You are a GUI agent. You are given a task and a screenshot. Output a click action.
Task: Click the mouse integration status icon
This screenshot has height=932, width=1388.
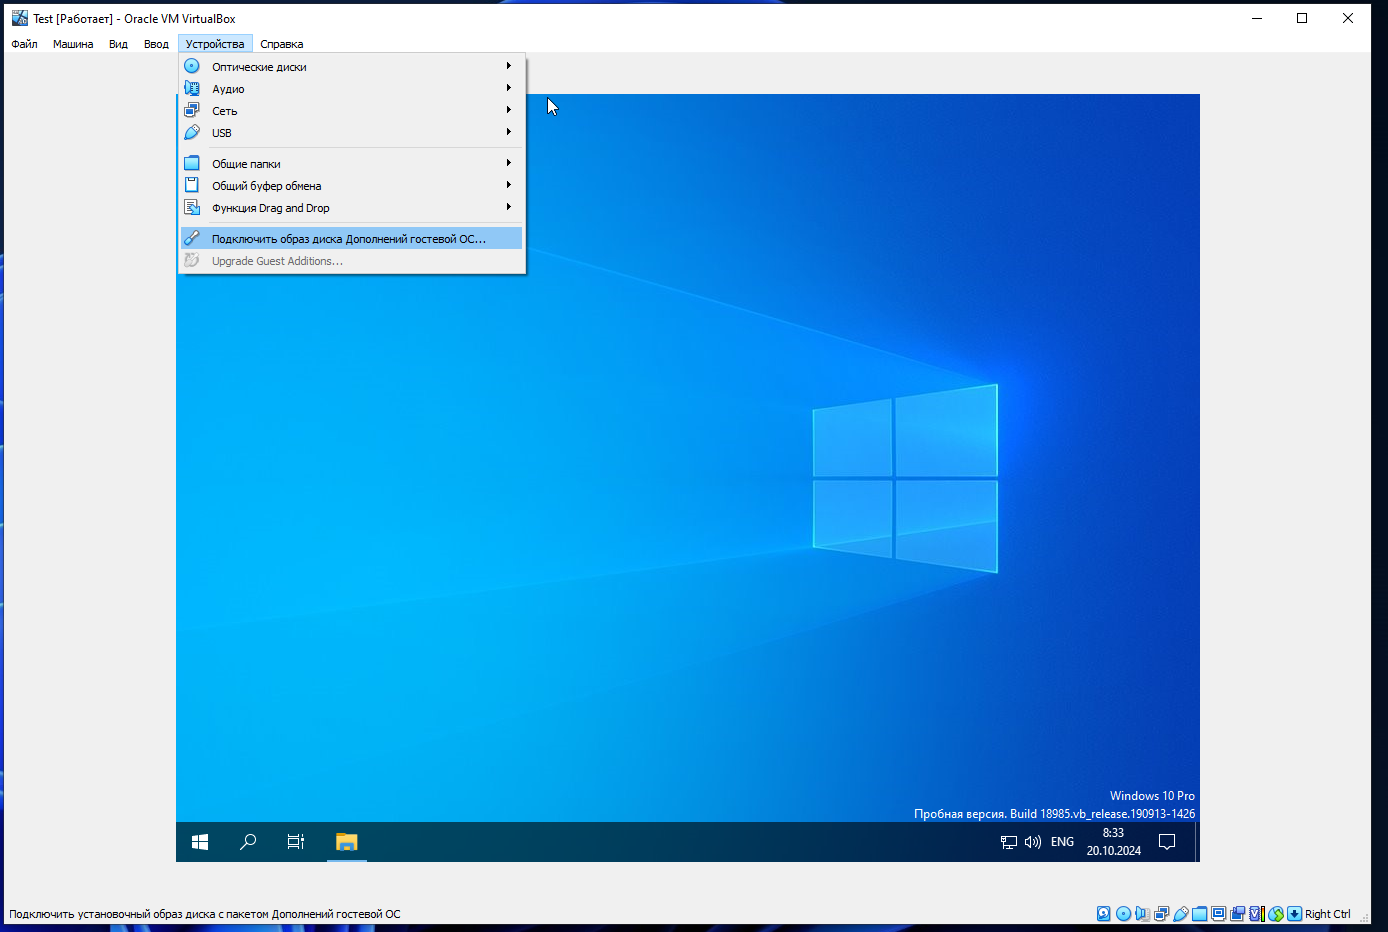[1276, 914]
